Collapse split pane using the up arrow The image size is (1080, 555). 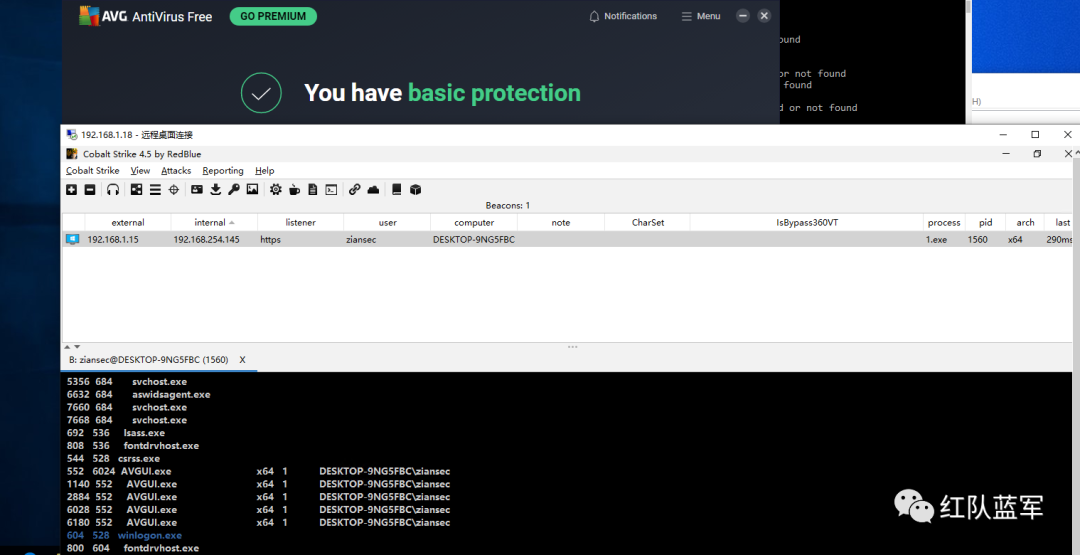(68, 346)
